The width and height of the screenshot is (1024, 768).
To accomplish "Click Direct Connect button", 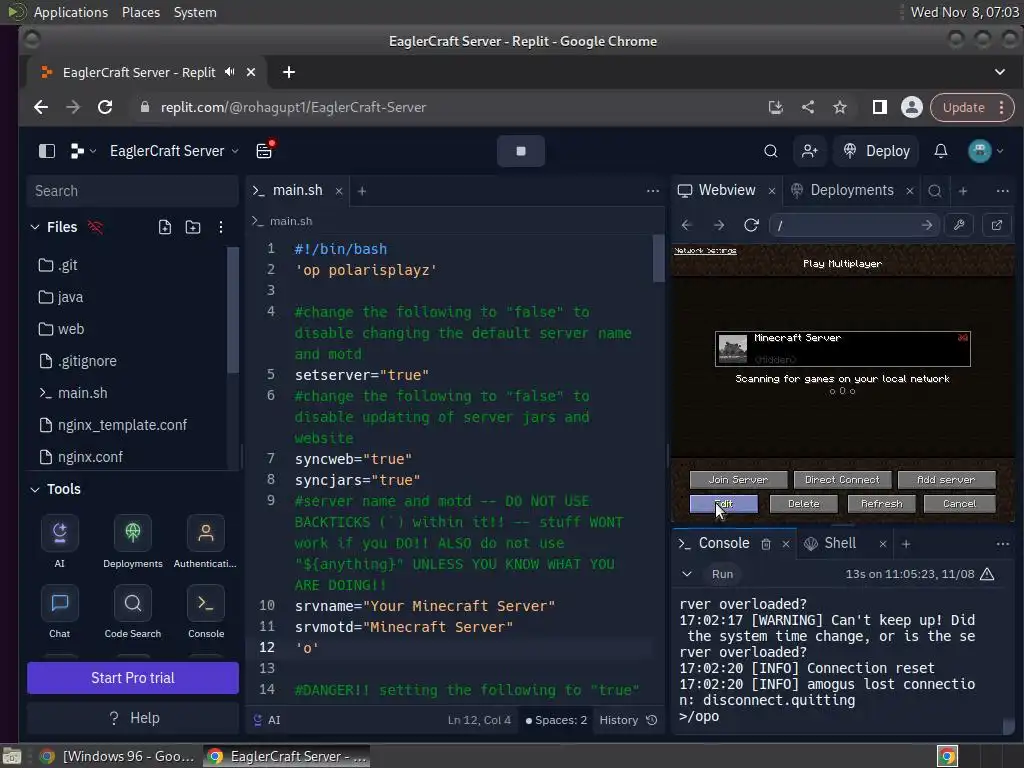I will pos(842,480).
